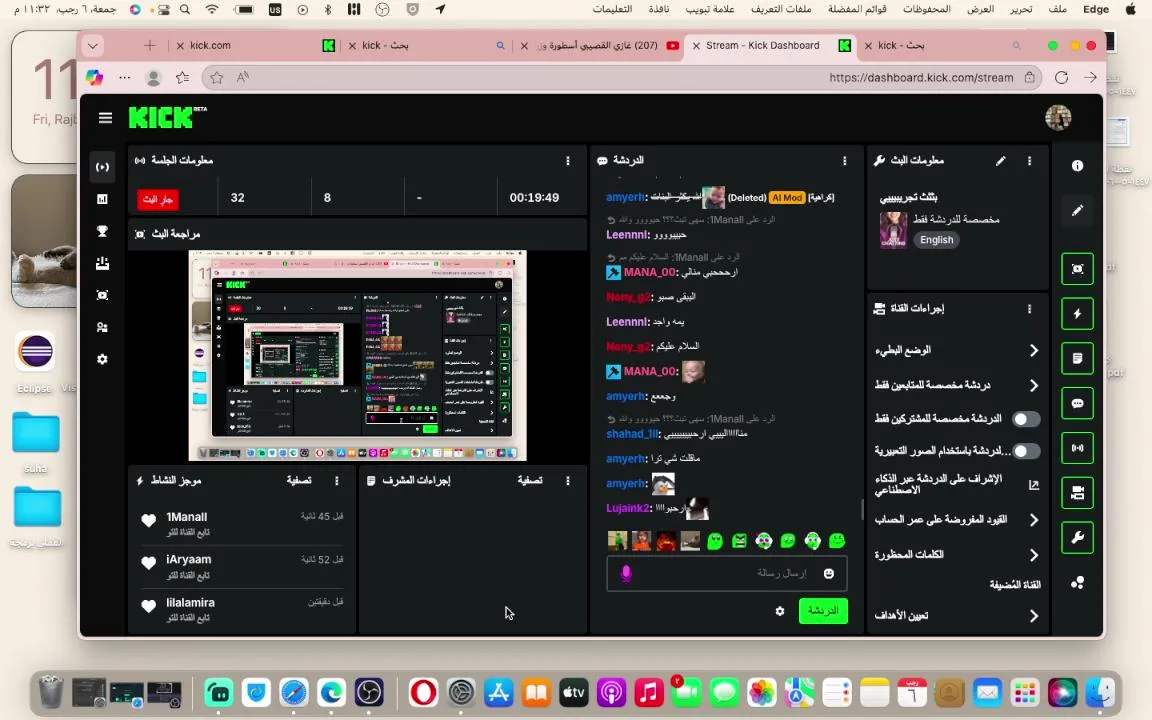The height and width of the screenshot is (720, 1152).
Task: Toggle the stream preview widget icon in right bar
Action: pyautogui.click(x=1077, y=269)
